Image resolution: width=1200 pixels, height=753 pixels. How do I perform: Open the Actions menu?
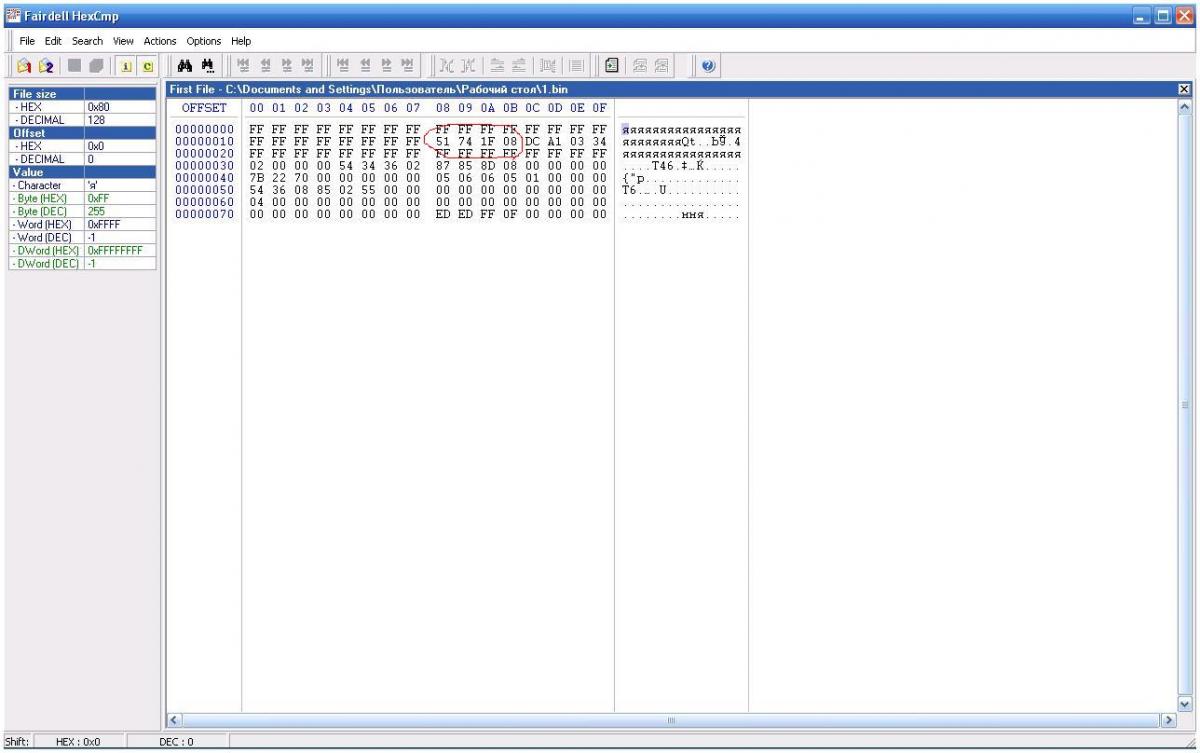pos(160,41)
